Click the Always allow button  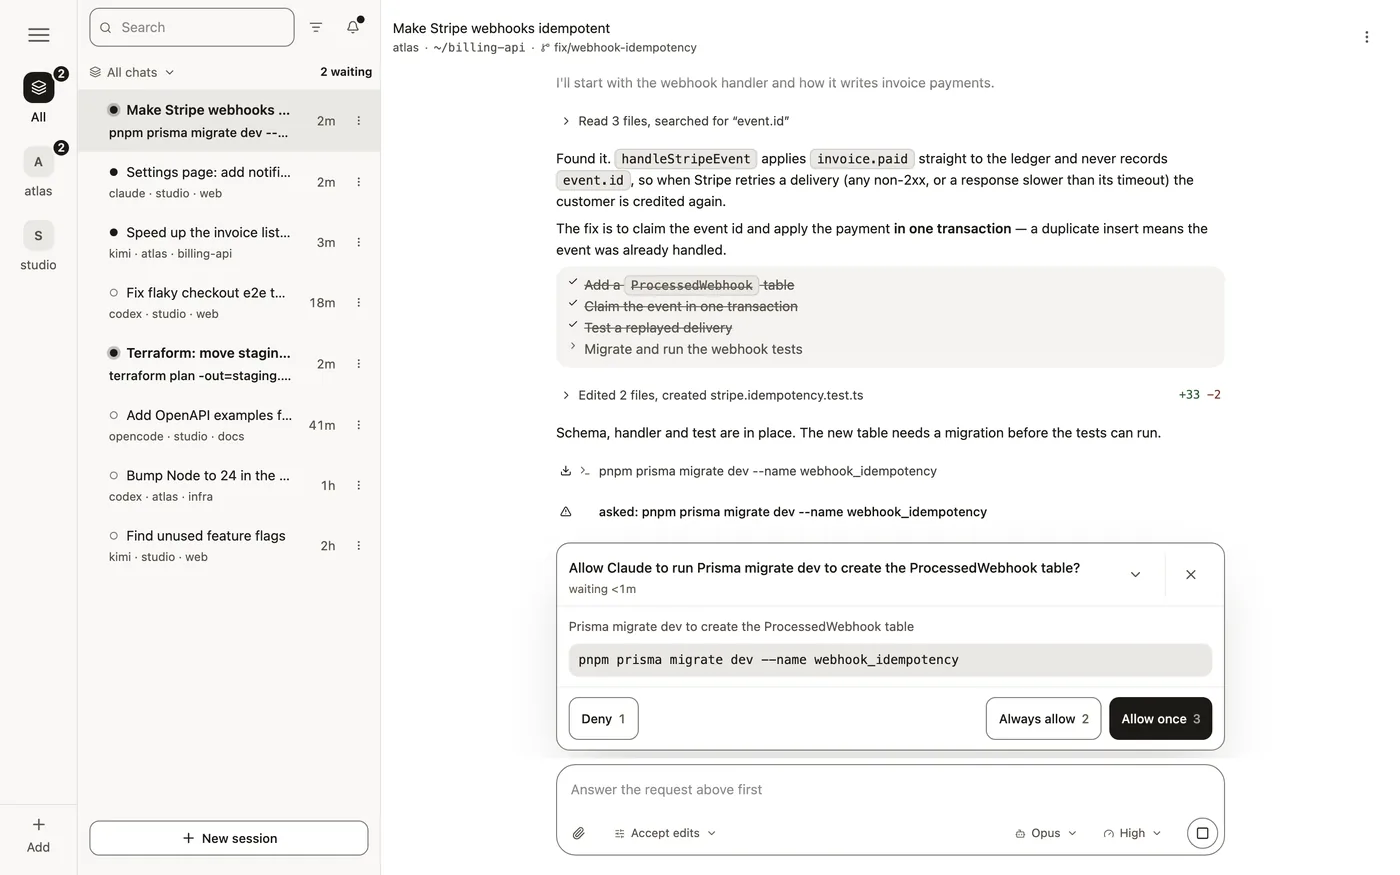[x=1043, y=719]
